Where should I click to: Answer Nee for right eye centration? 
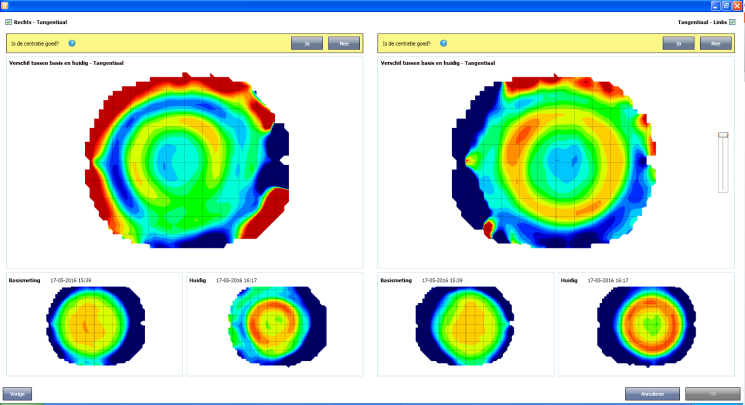[x=344, y=43]
